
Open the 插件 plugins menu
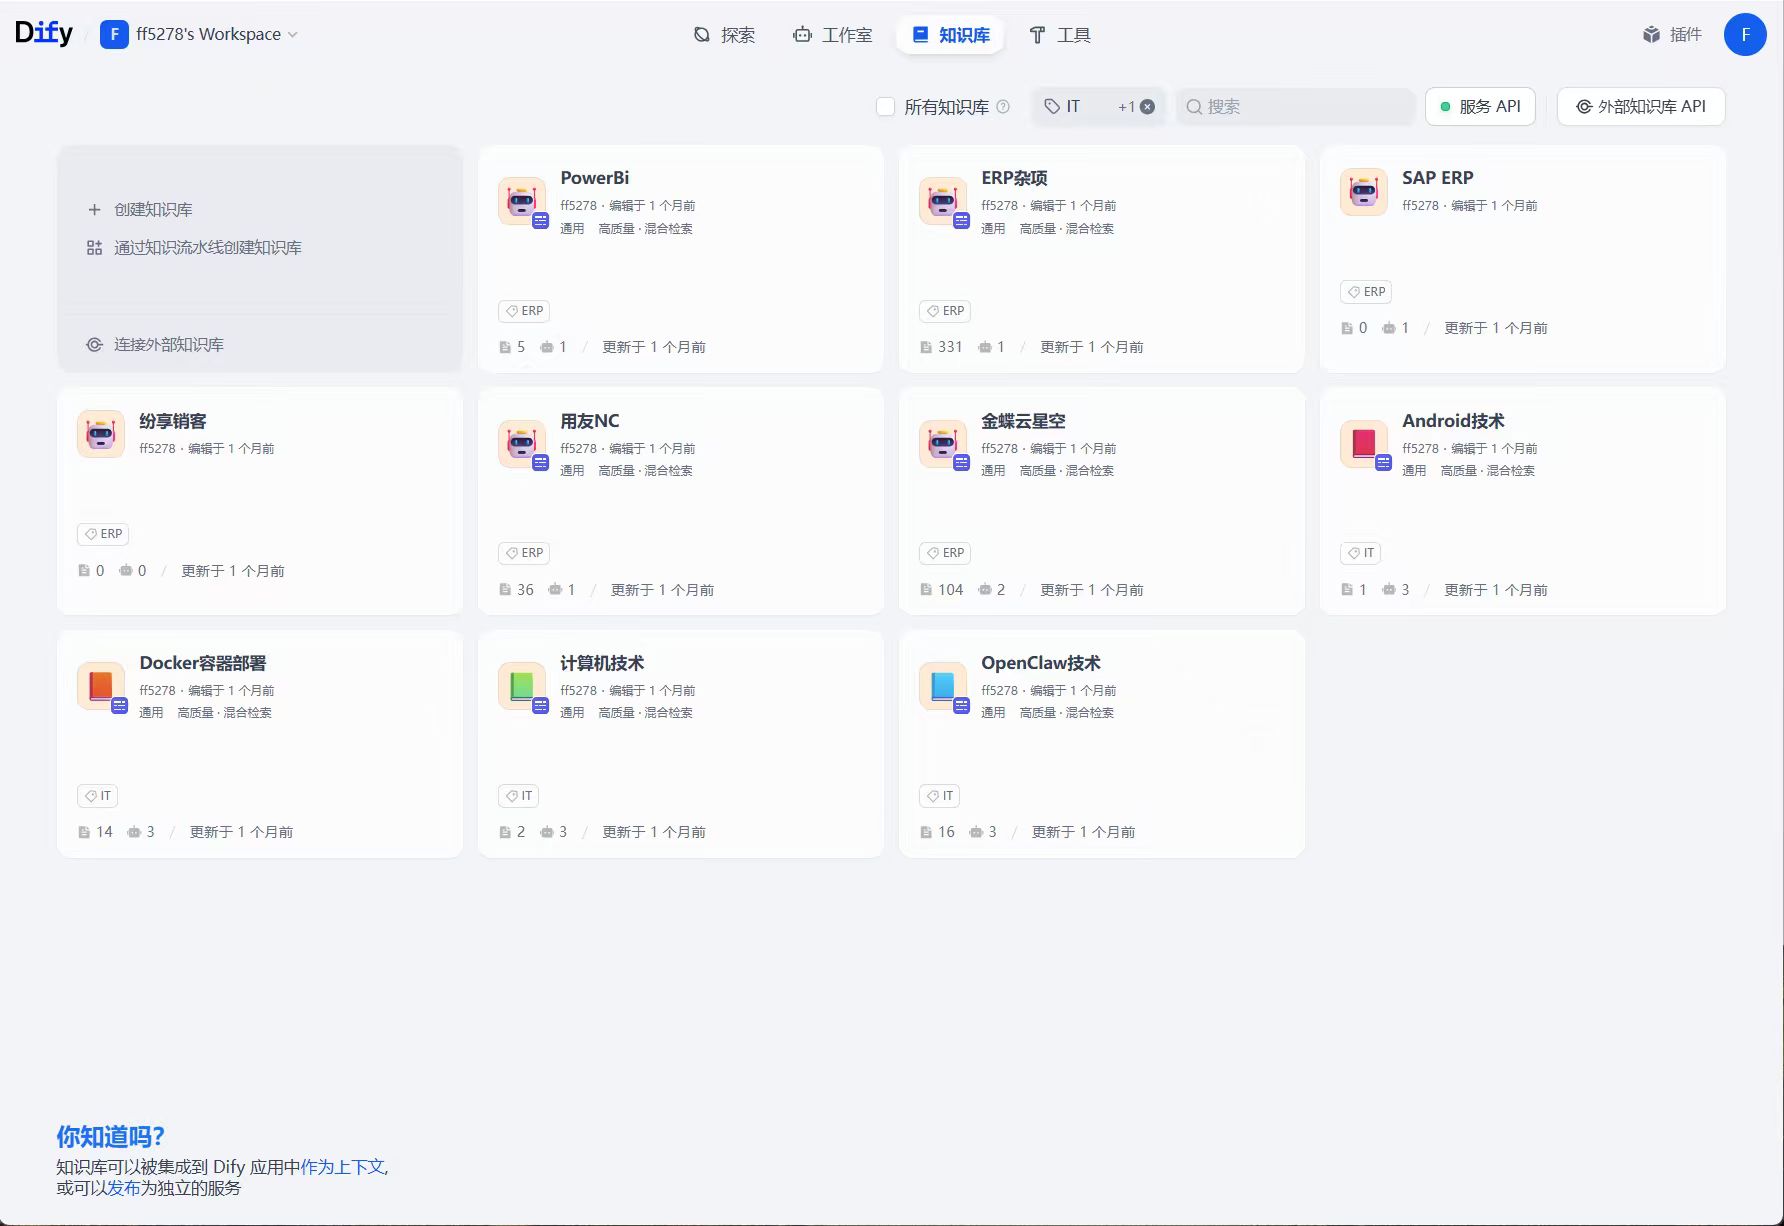tap(1672, 35)
